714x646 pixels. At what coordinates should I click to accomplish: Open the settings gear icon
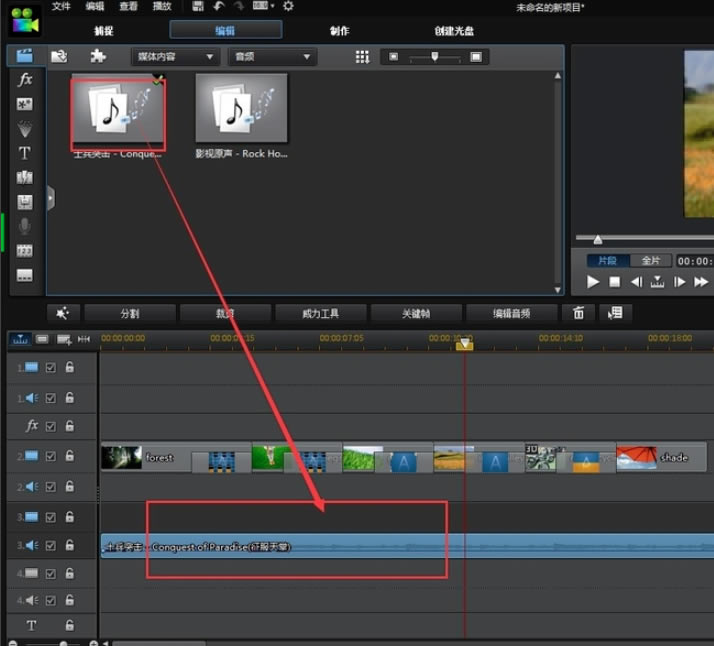288,6
